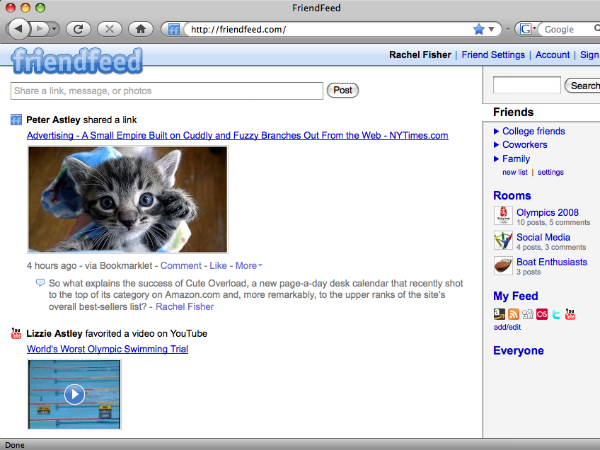
Task: Click the Last.fm icon in My Feed
Action: click(542, 314)
